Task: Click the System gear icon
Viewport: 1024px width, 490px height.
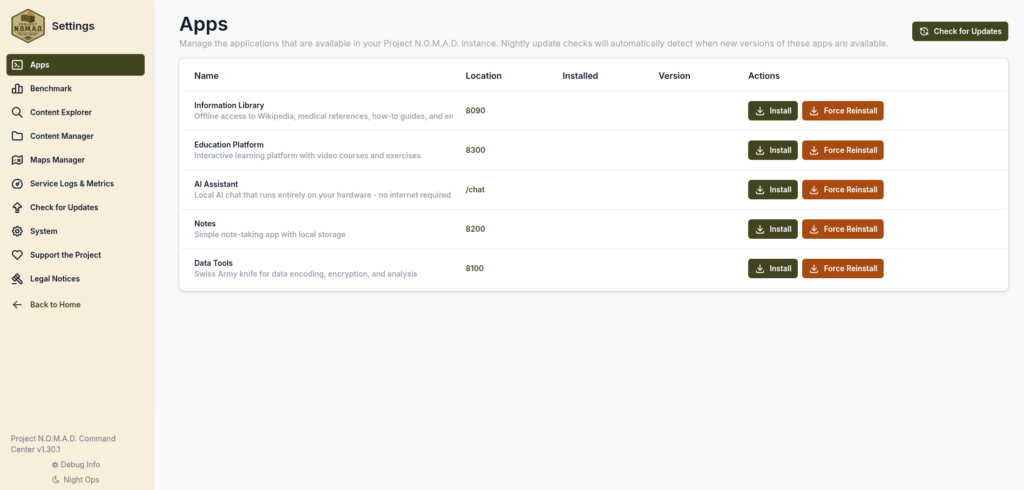Action: coord(18,231)
